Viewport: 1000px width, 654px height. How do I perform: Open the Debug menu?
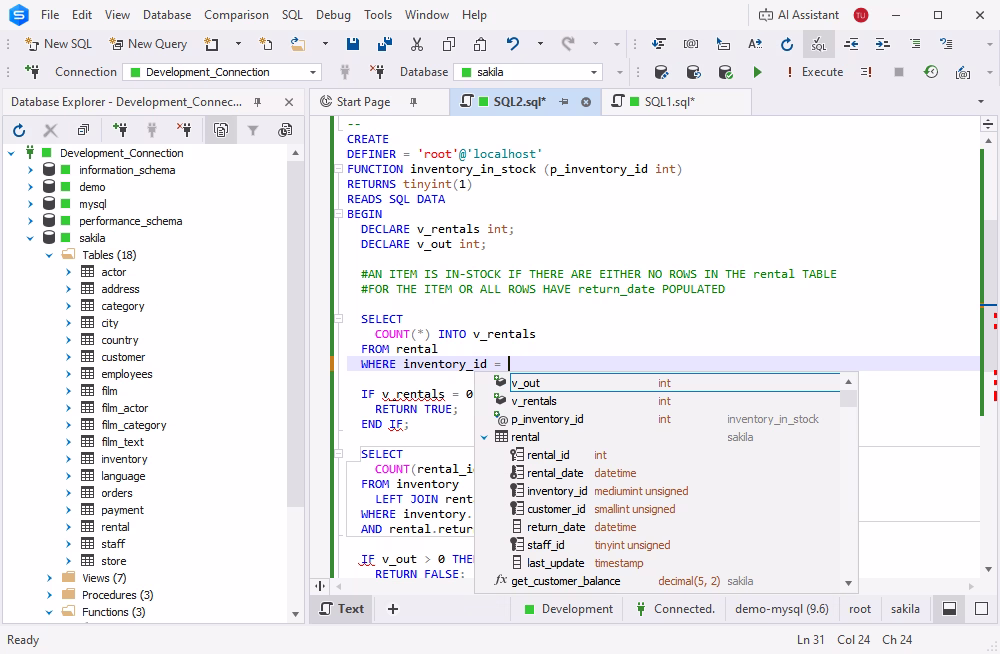[x=334, y=15]
